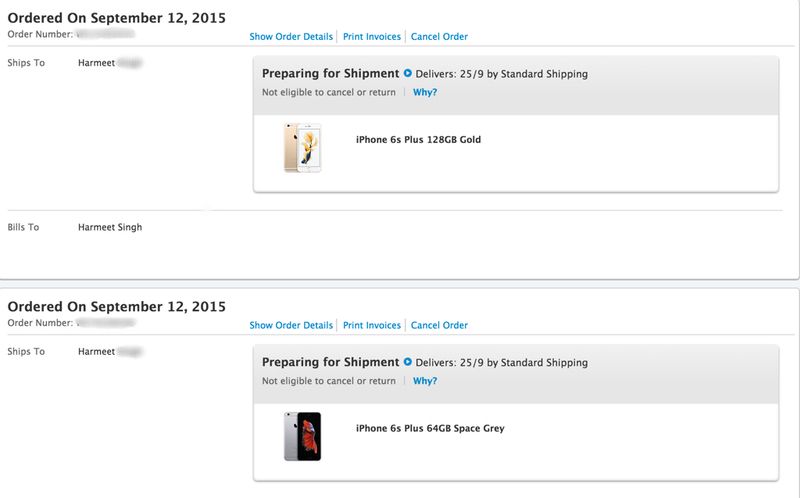800x498 pixels.
Task: Click blue arrow icon in Space Grey shipment status
Action: (408, 362)
